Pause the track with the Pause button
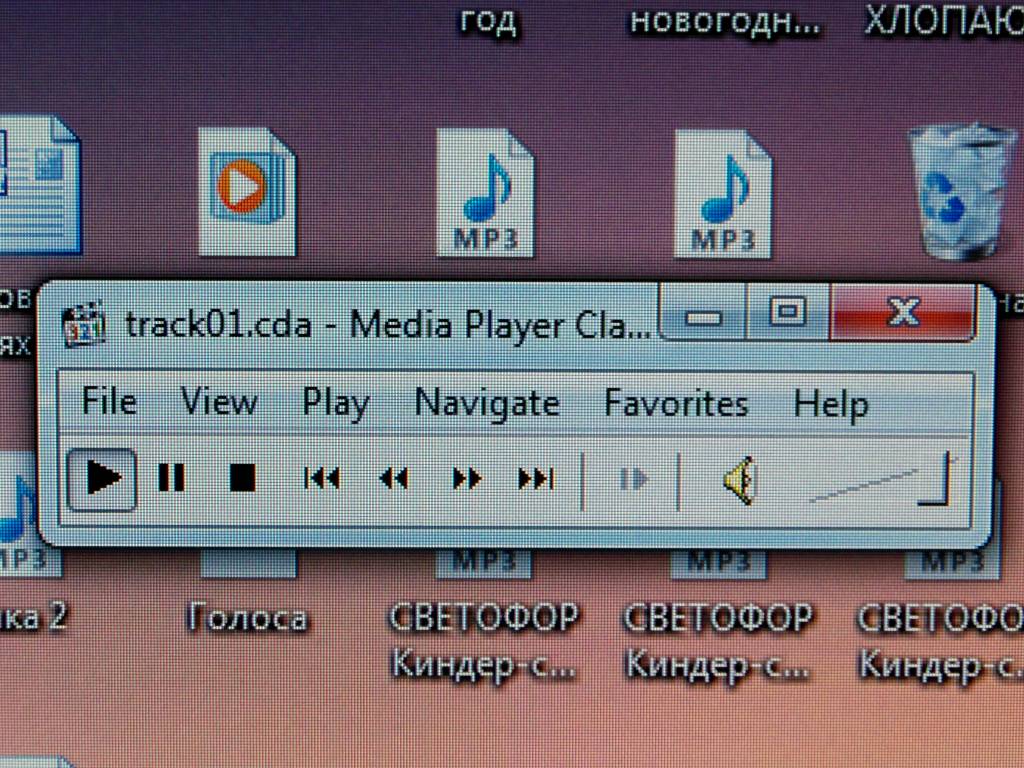This screenshot has width=1024, height=768. pos(172,479)
